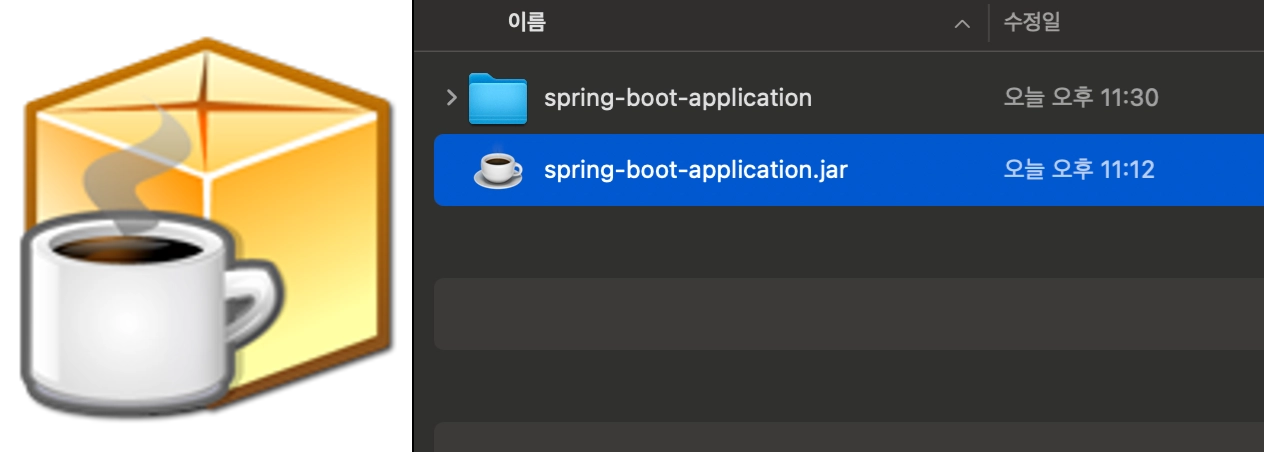
Task: Click the blue spring-boot-application folder icon
Action: (497, 98)
